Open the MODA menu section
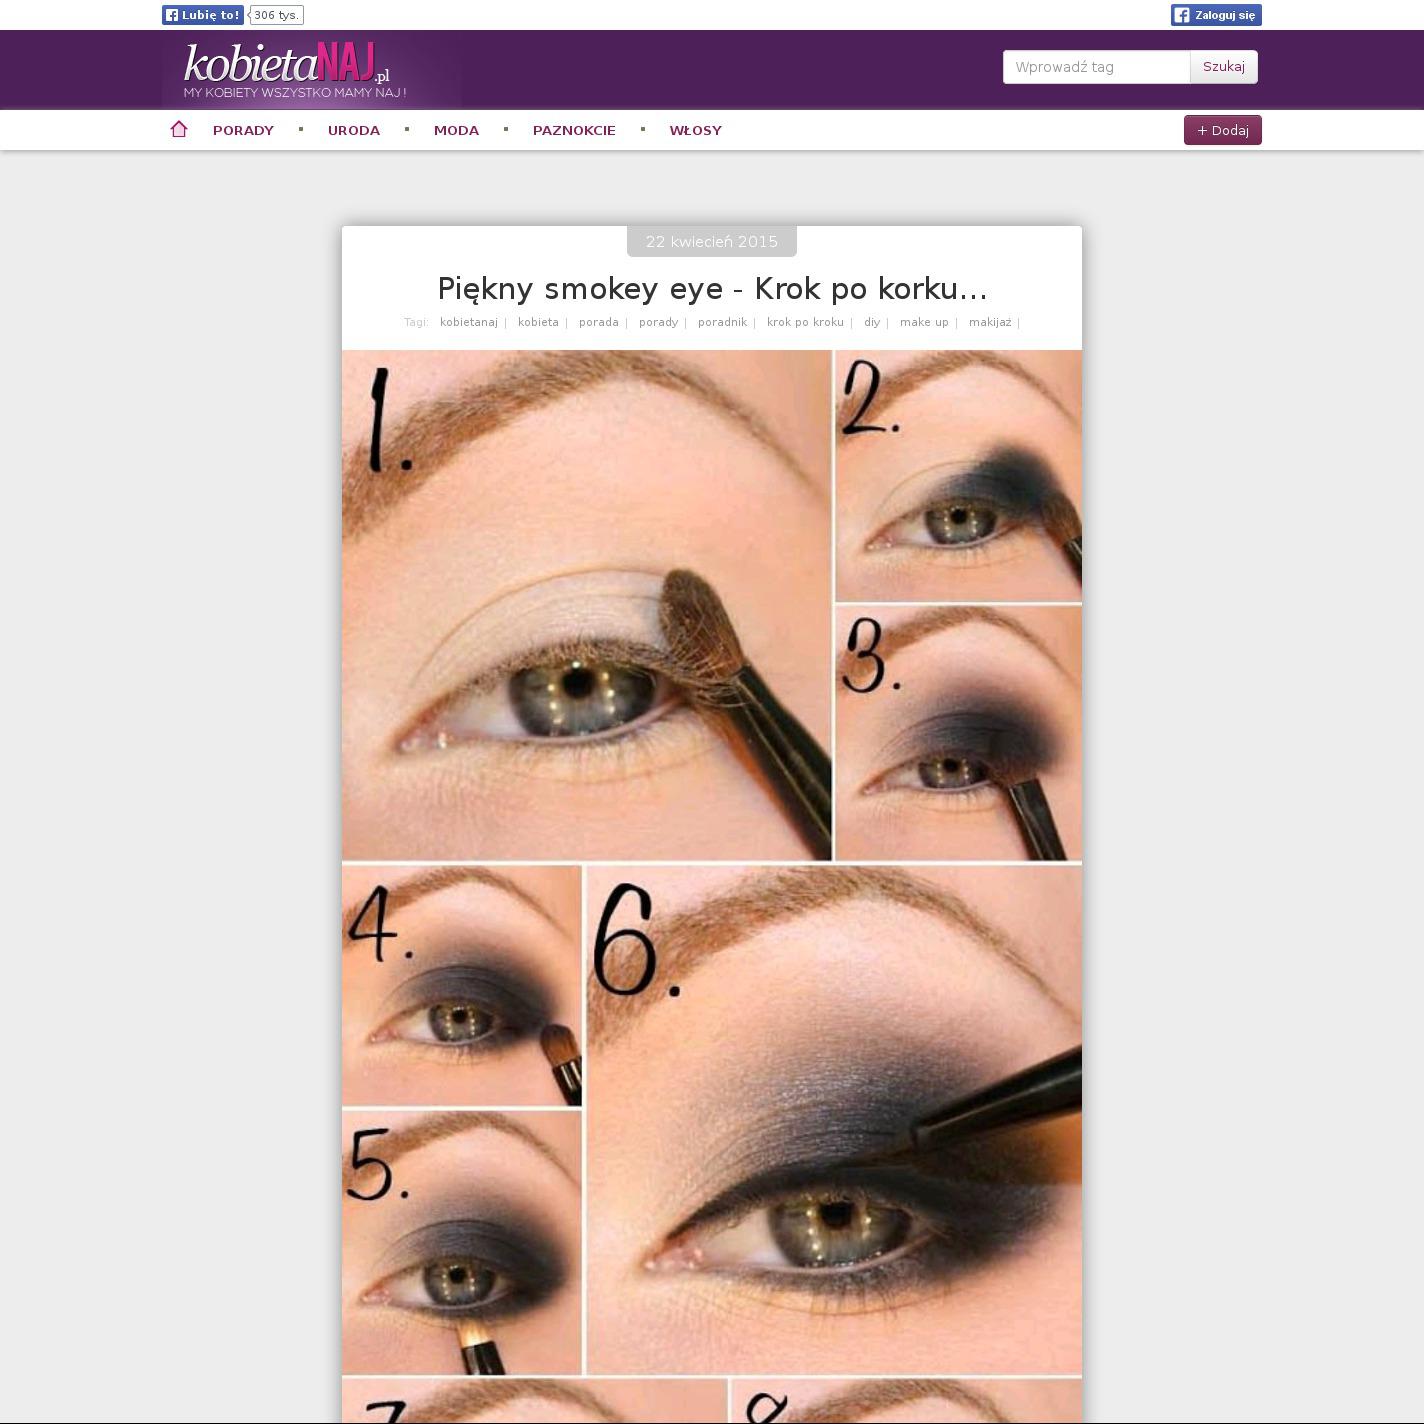1424x1424 pixels. (x=456, y=130)
